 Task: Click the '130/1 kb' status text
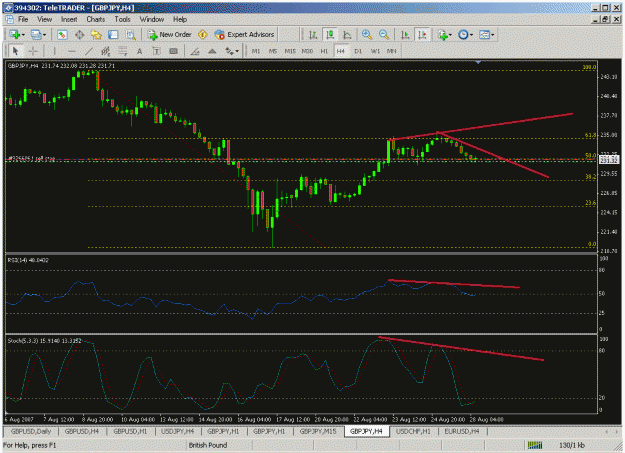click(572, 445)
